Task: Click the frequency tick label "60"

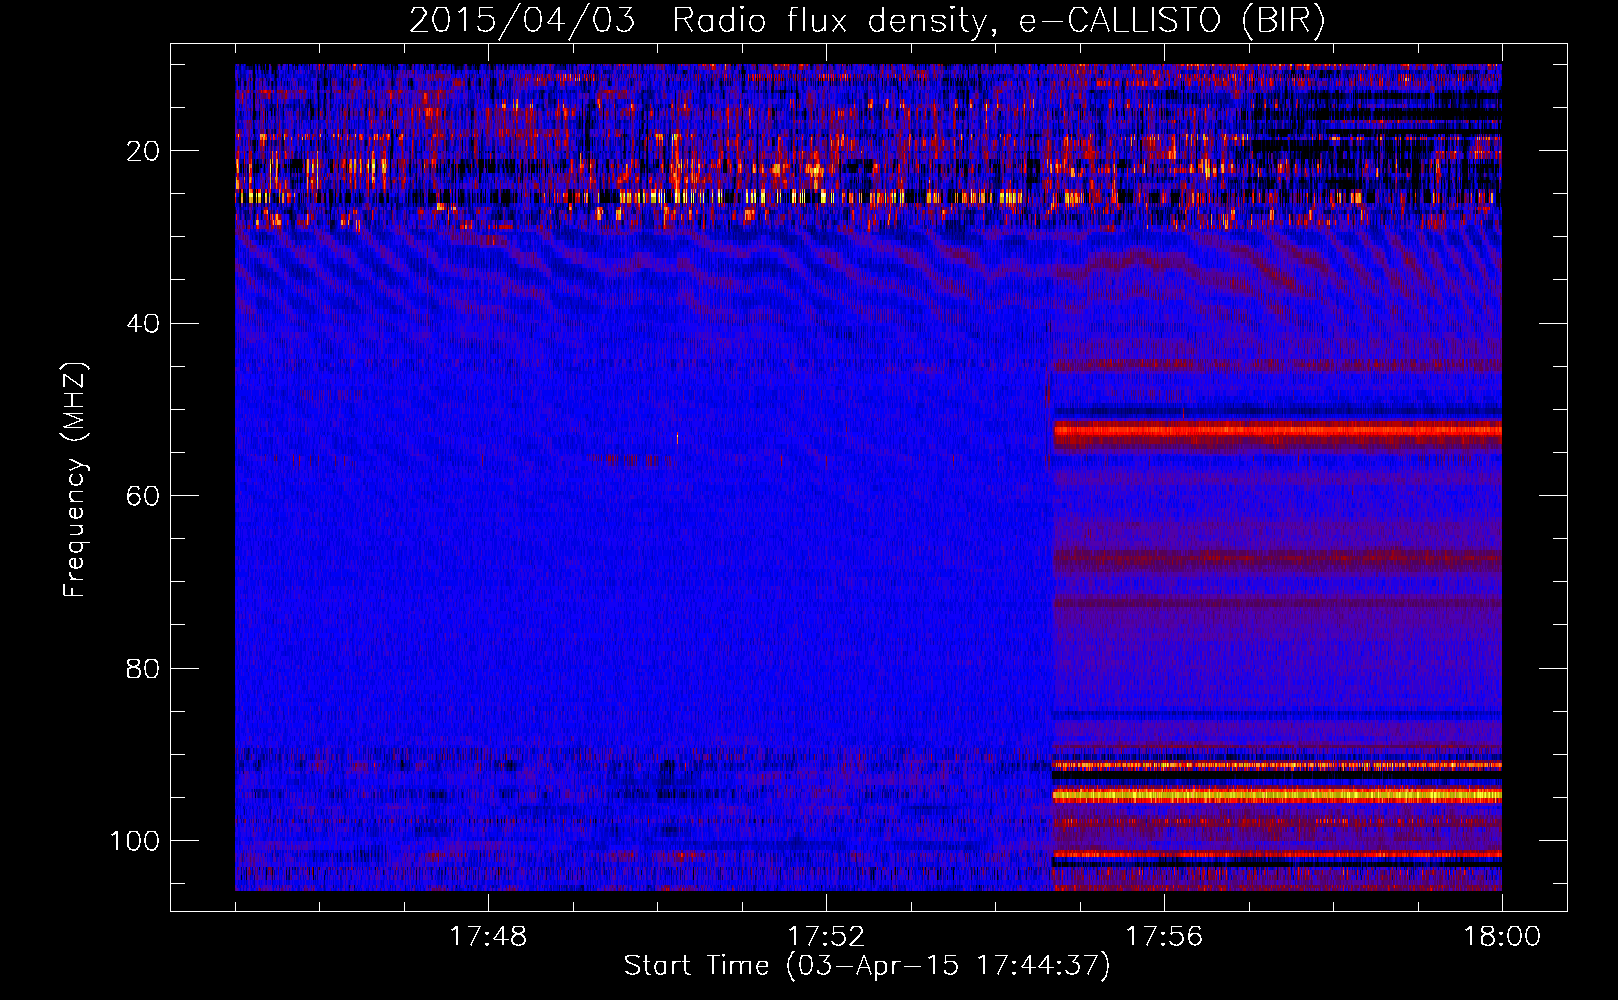Action: [x=143, y=496]
